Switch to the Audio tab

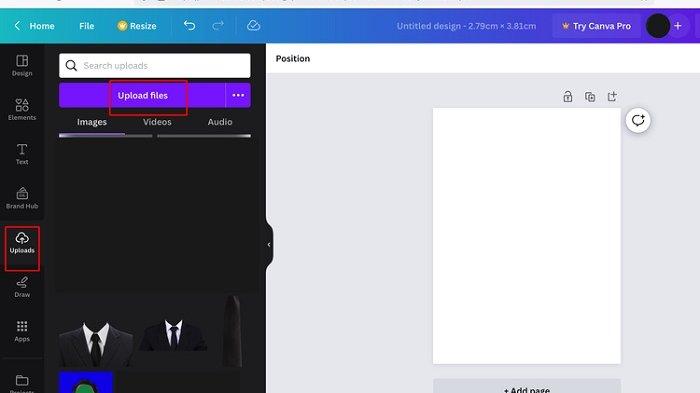pos(220,122)
